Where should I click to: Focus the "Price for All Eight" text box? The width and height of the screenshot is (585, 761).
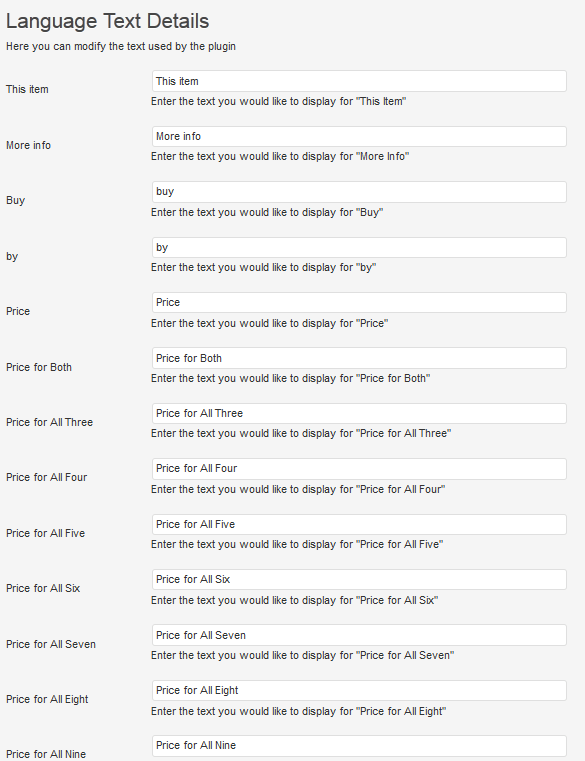[359, 691]
